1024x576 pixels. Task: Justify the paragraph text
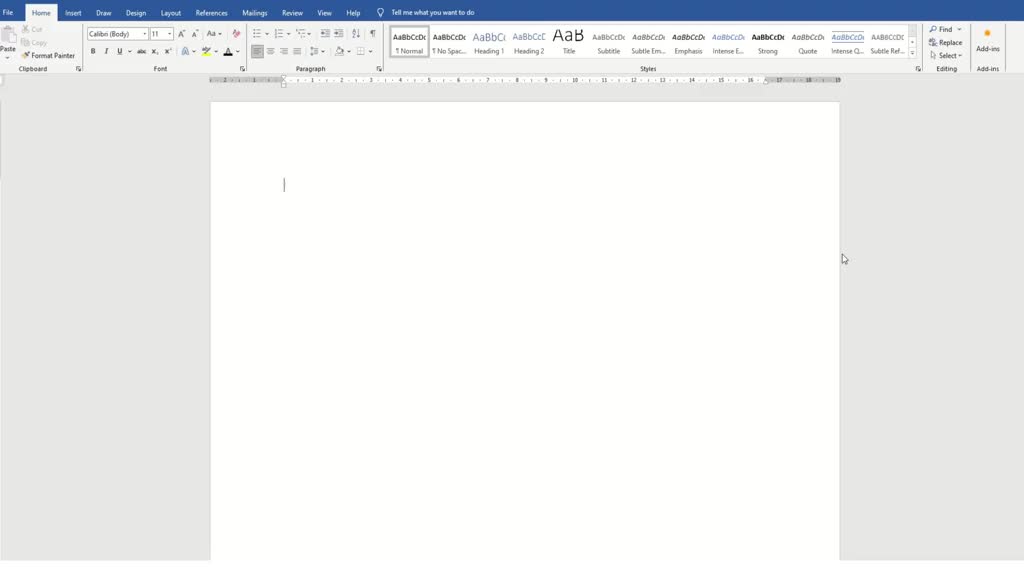pyautogui.click(x=297, y=51)
